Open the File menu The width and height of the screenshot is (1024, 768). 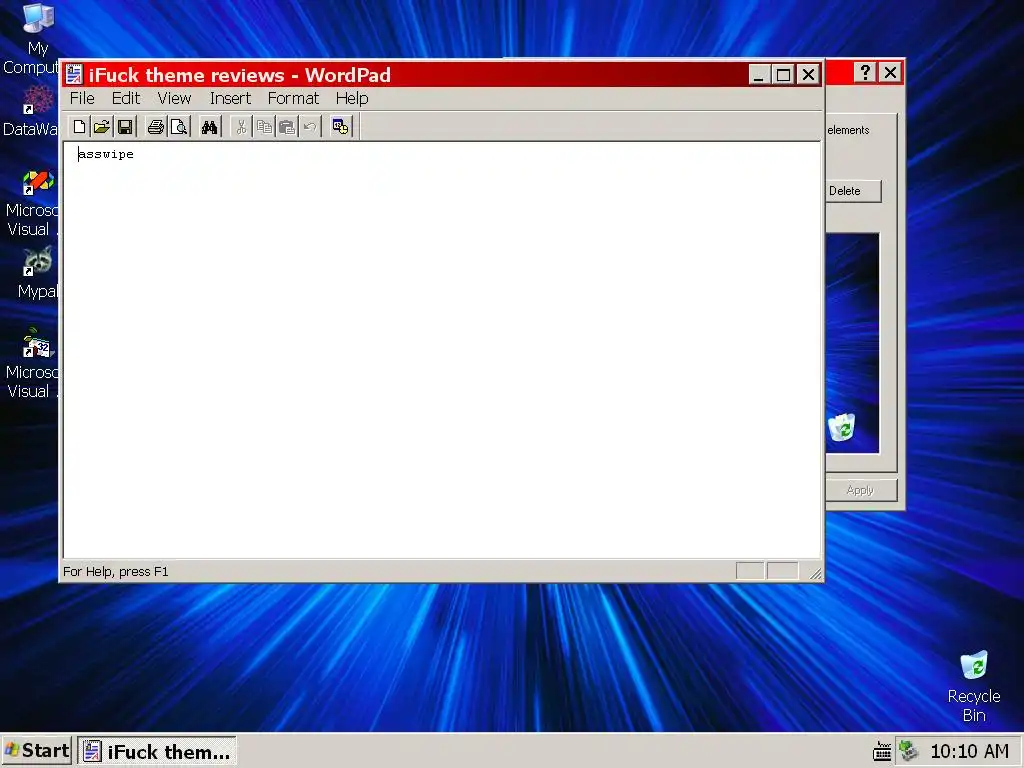(82, 98)
